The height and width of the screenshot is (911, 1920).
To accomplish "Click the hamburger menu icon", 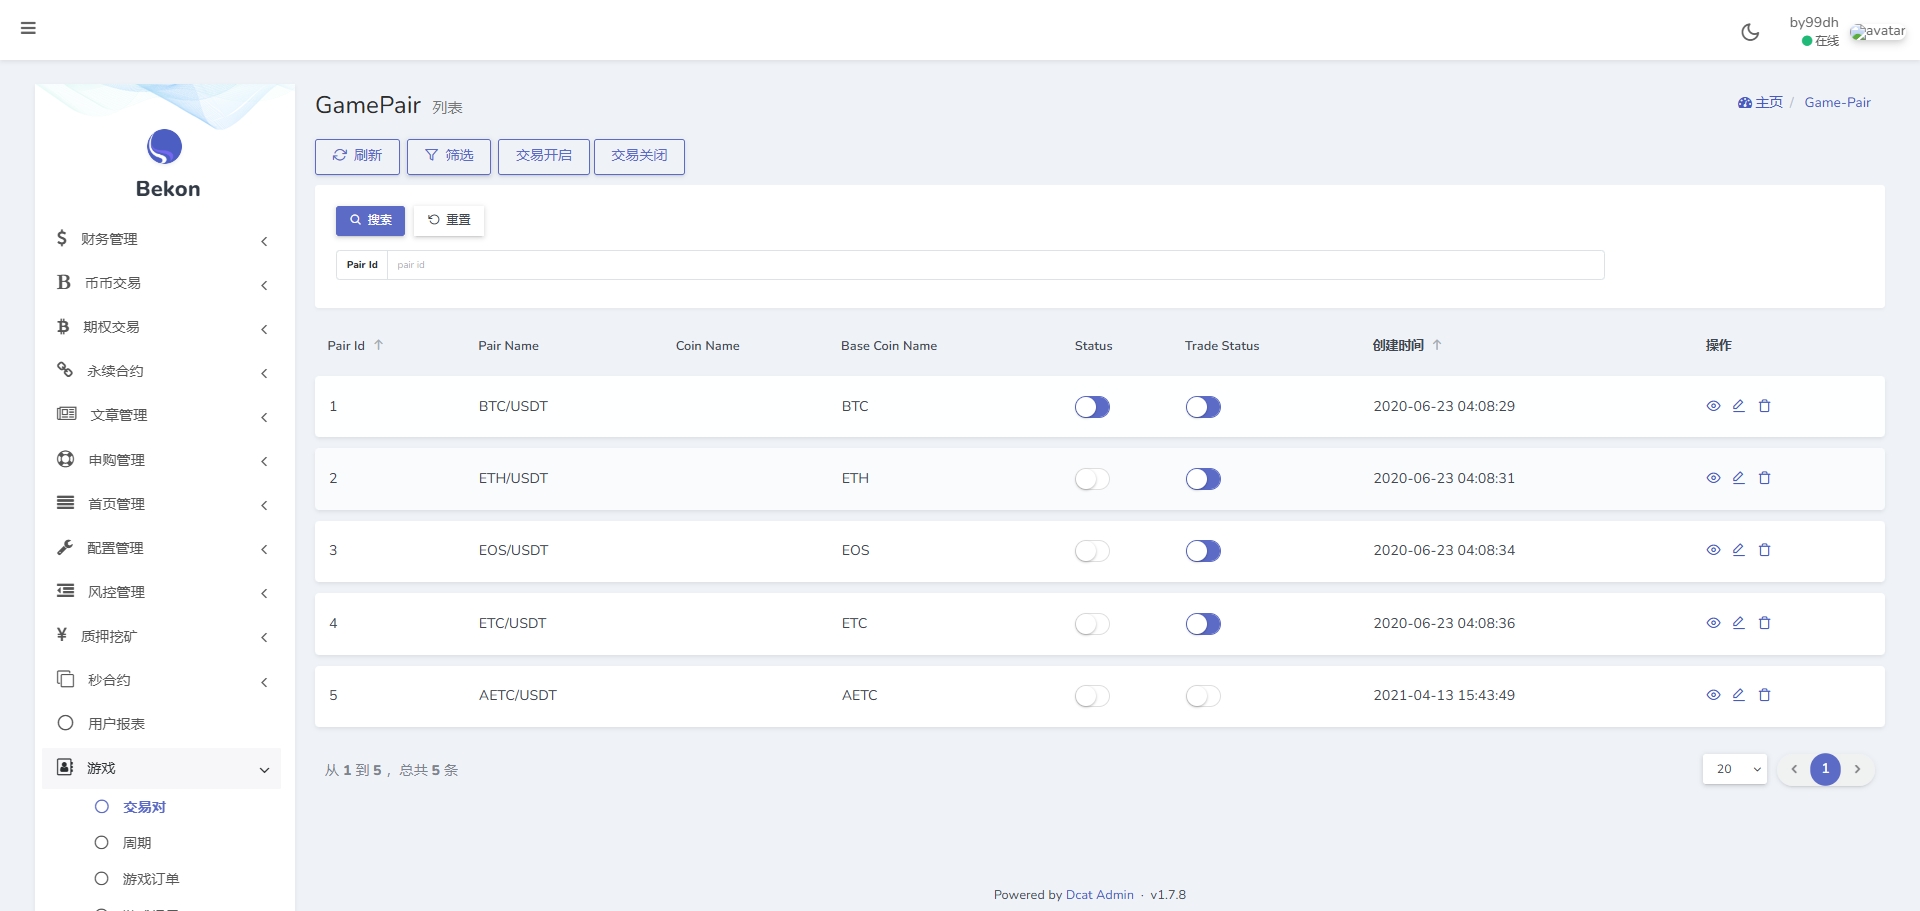I will point(28,28).
